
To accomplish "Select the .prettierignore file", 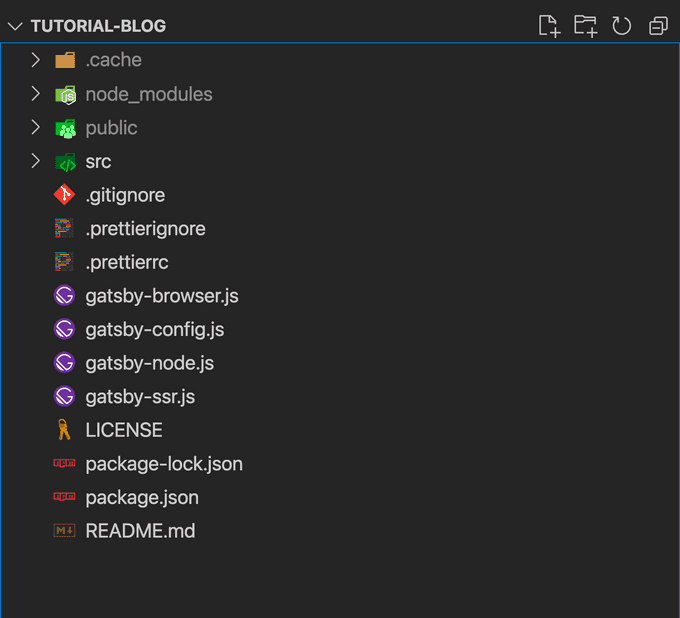I will click(x=340, y=228).
